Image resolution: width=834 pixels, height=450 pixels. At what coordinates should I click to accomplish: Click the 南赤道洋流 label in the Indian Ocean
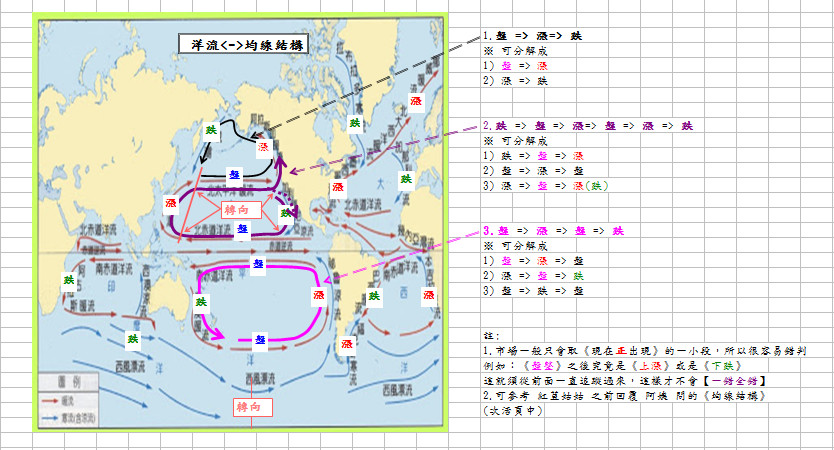pyautogui.click(x=113, y=269)
